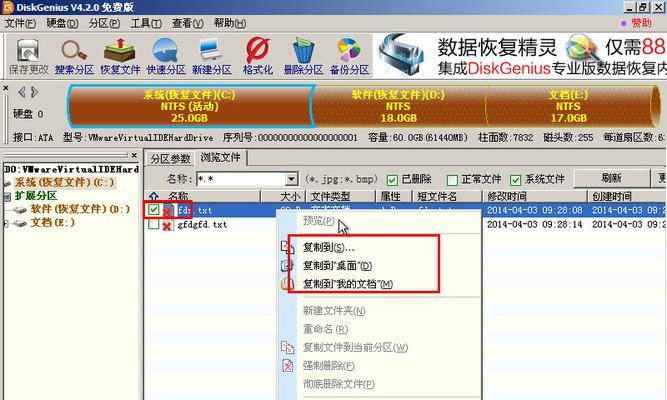The width and height of the screenshot is (667, 400).
Task: Uncheck the first selected txt file checkbox
Action: tap(154, 209)
